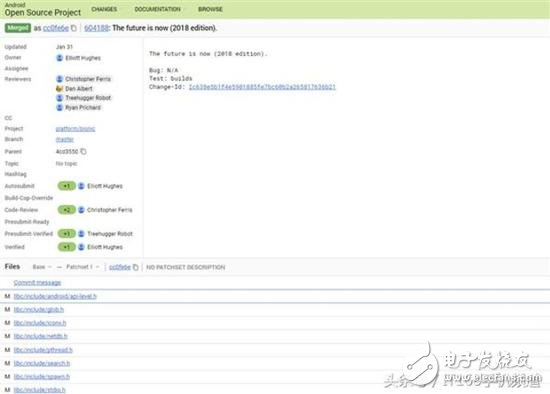Screen dimensions: 550x394
Task: Open the DOCUMENTATION menu
Action: click(157, 9)
